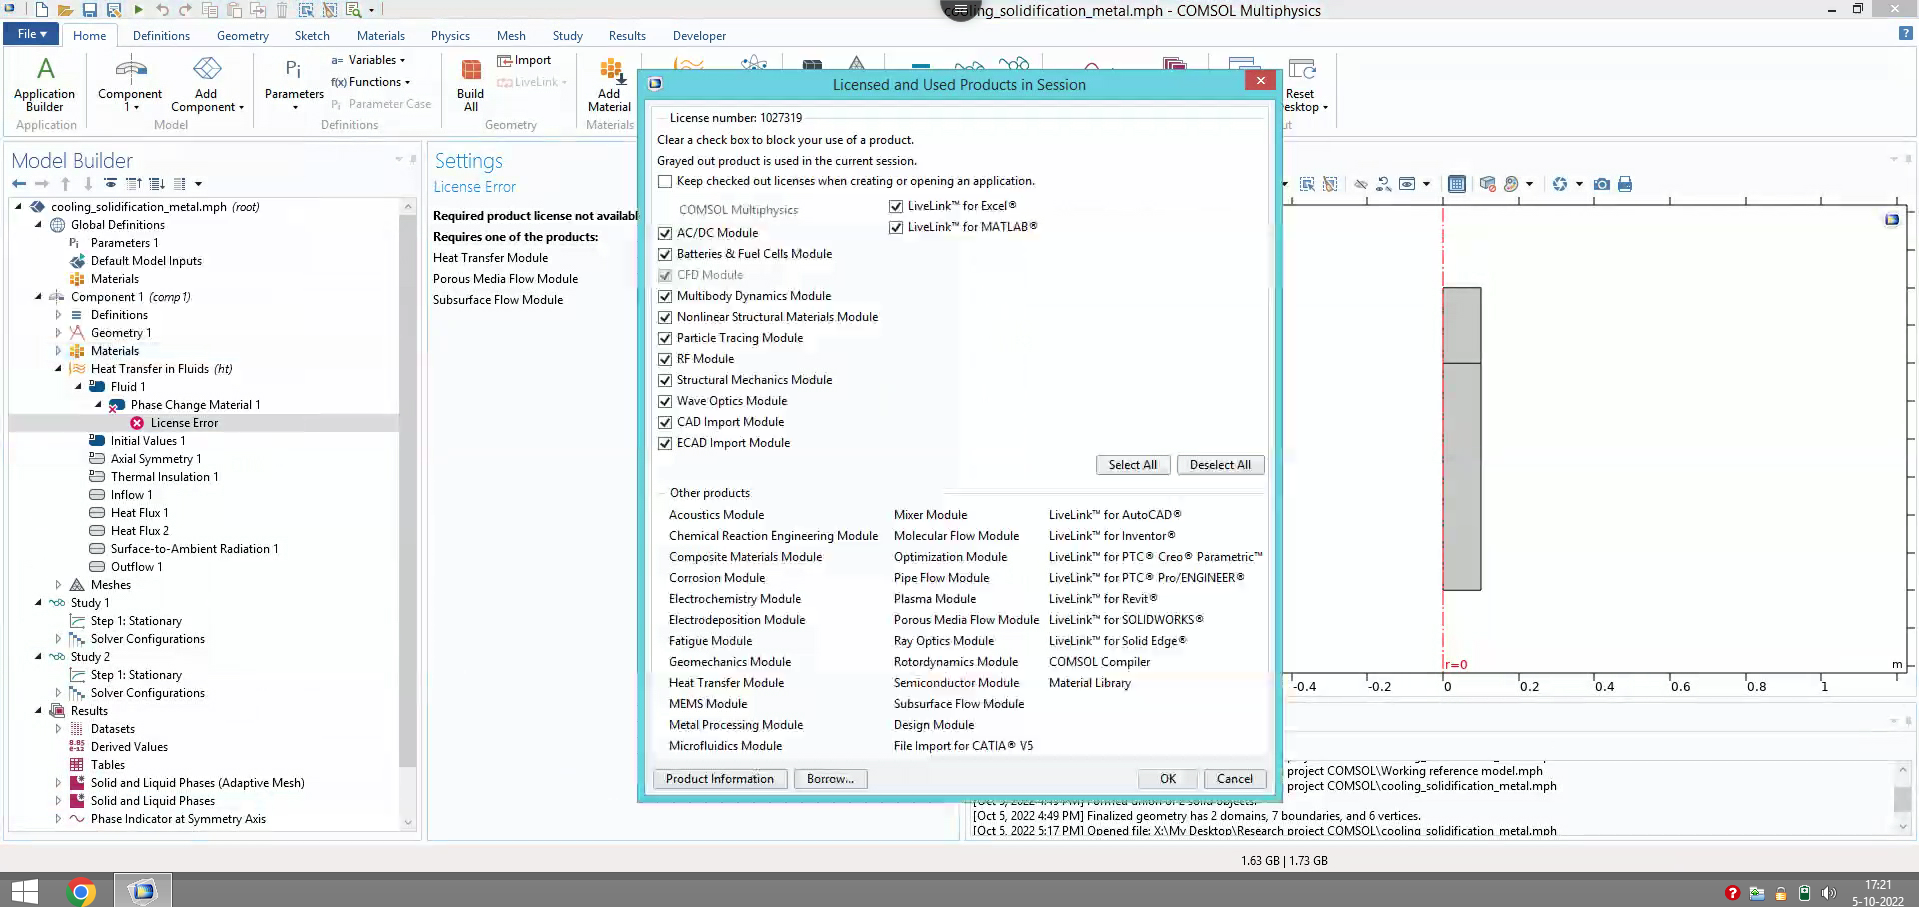The height and width of the screenshot is (907, 1919).
Task: Click the Model Builder show eye icon
Action: pos(110,184)
